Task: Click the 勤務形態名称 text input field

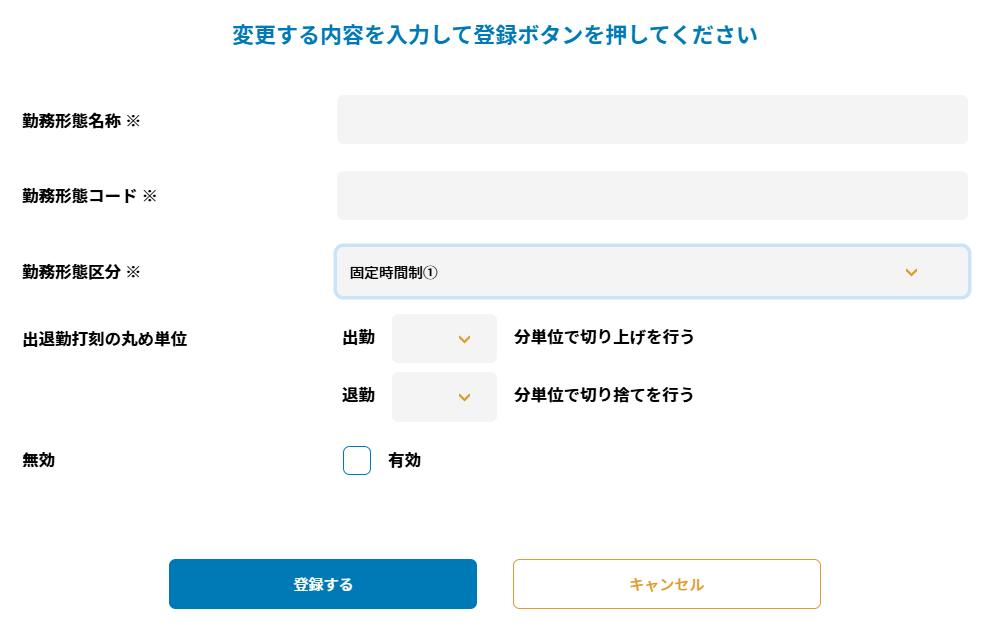Action: pyautogui.click(x=652, y=120)
